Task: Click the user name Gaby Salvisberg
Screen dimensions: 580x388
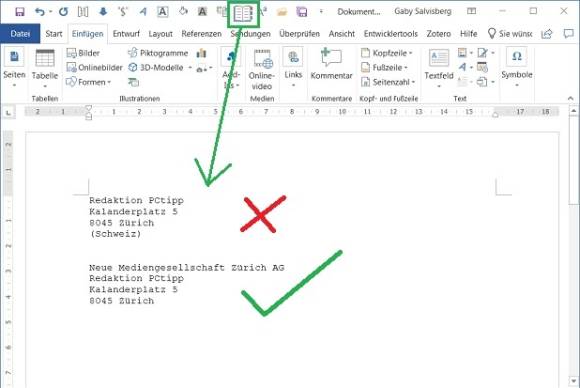Action: tap(423, 11)
